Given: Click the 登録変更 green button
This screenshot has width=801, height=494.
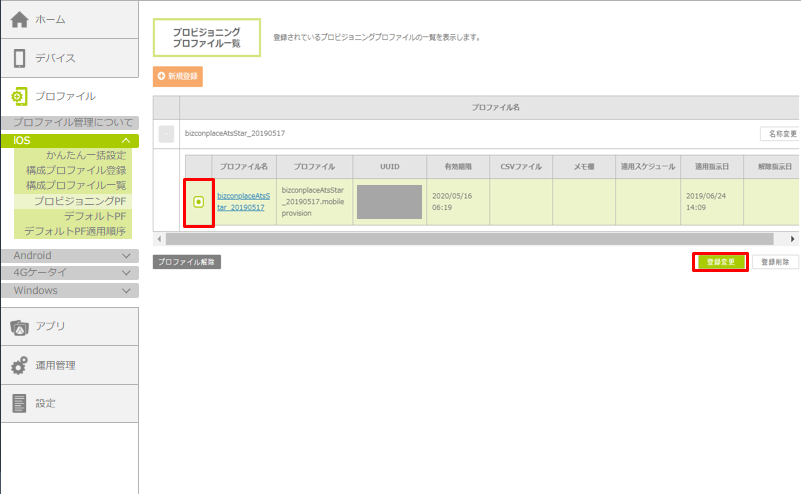Looking at the screenshot, I should pyautogui.click(x=720, y=262).
